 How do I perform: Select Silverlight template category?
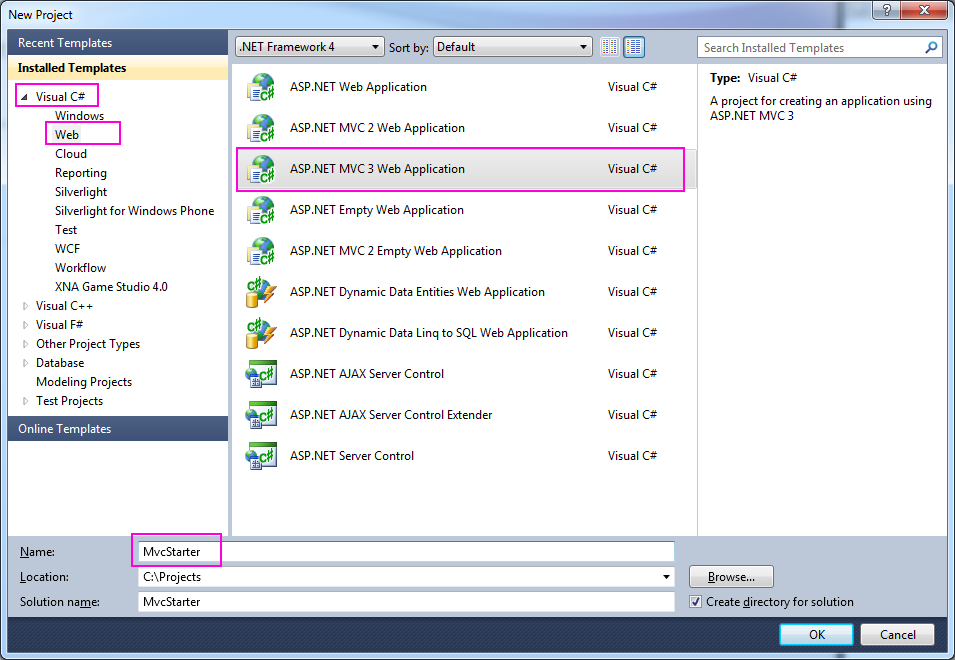point(80,192)
